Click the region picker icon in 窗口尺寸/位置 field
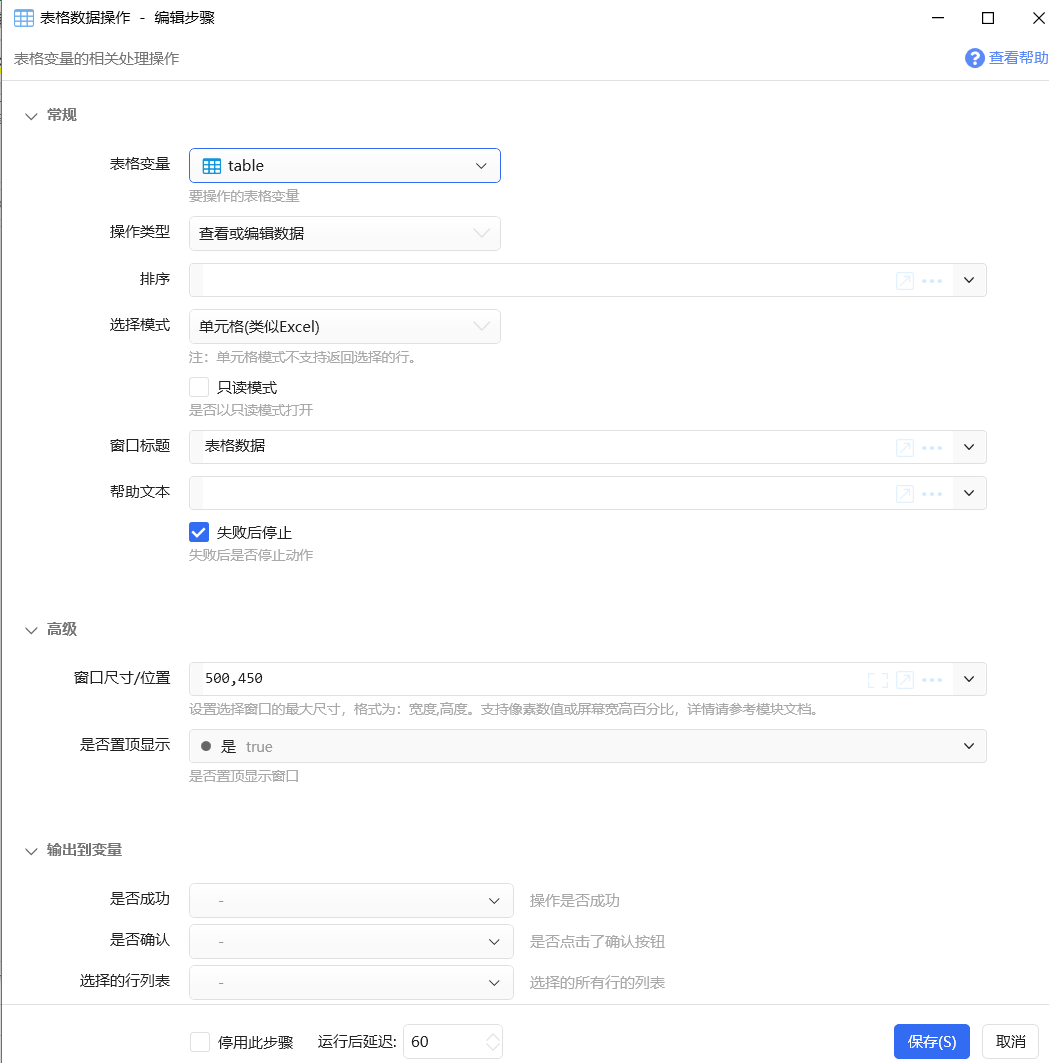The width and height of the screenshot is (1049, 1063). click(x=877, y=680)
